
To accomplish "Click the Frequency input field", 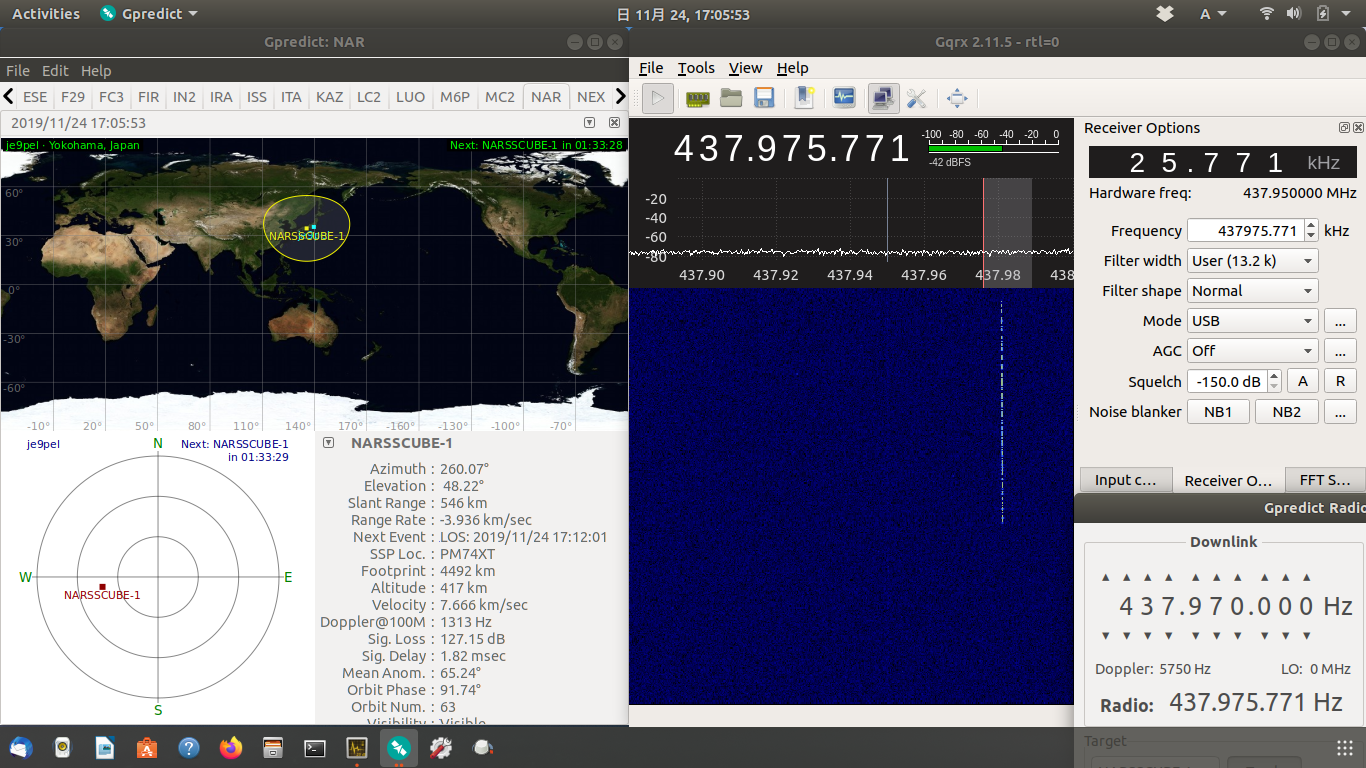I will click(x=1246, y=231).
